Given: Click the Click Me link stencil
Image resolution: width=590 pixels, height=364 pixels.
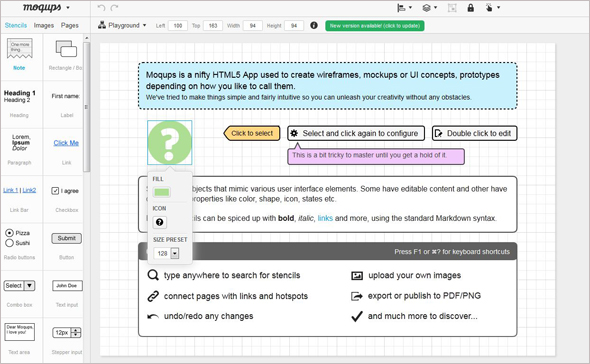Looking at the screenshot, I should (x=66, y=143).
